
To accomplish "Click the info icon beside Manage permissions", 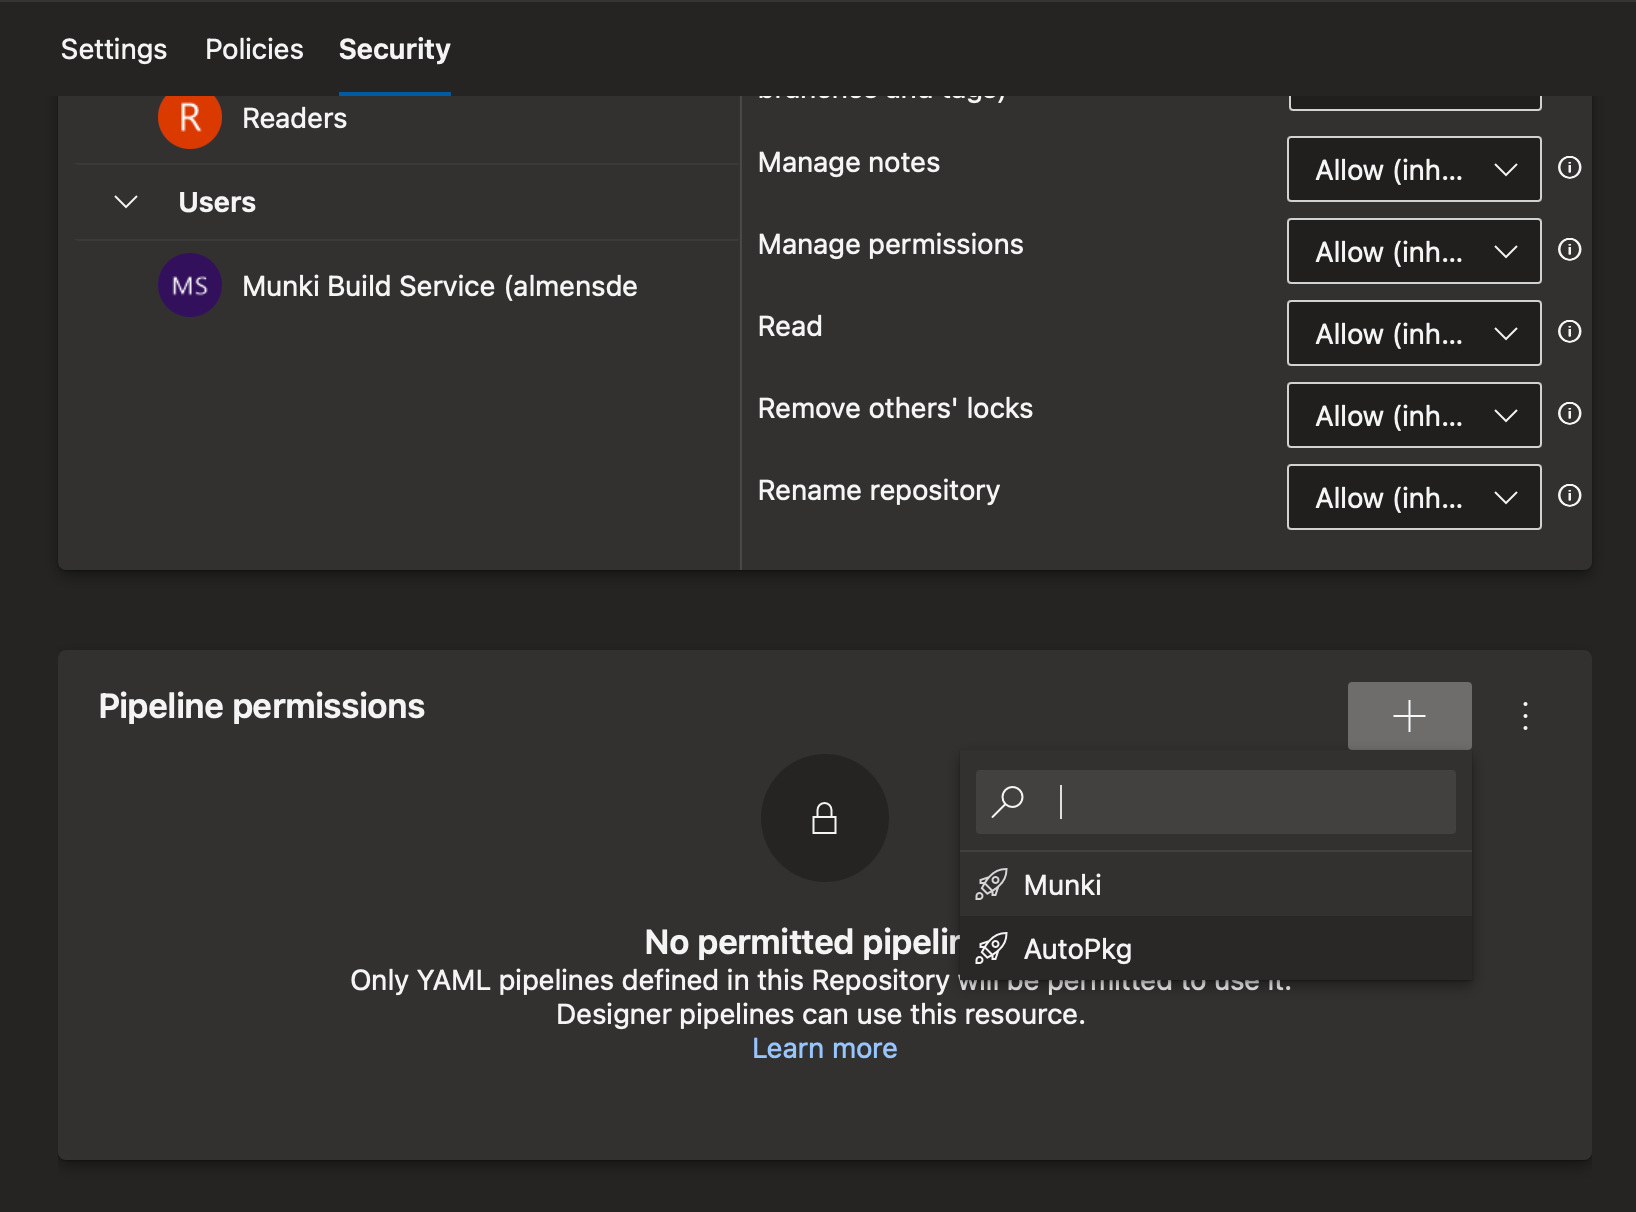I will click(x=1569, y=250).
